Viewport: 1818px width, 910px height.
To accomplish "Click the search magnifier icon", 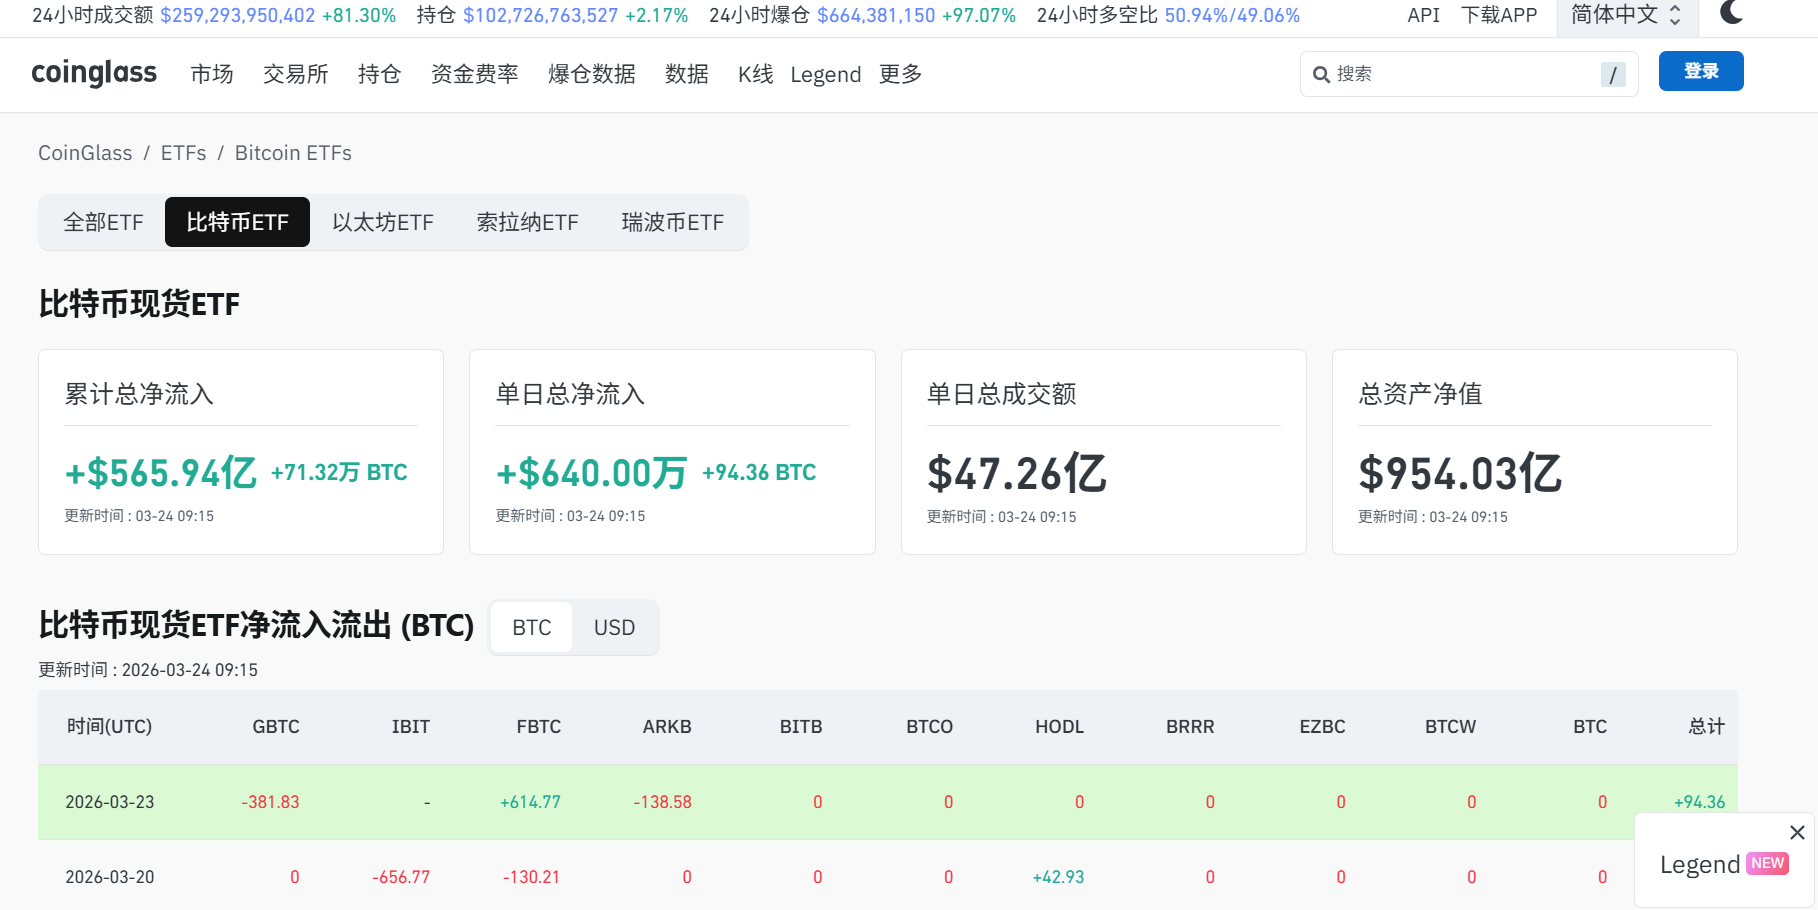I will click(1321, 75).
